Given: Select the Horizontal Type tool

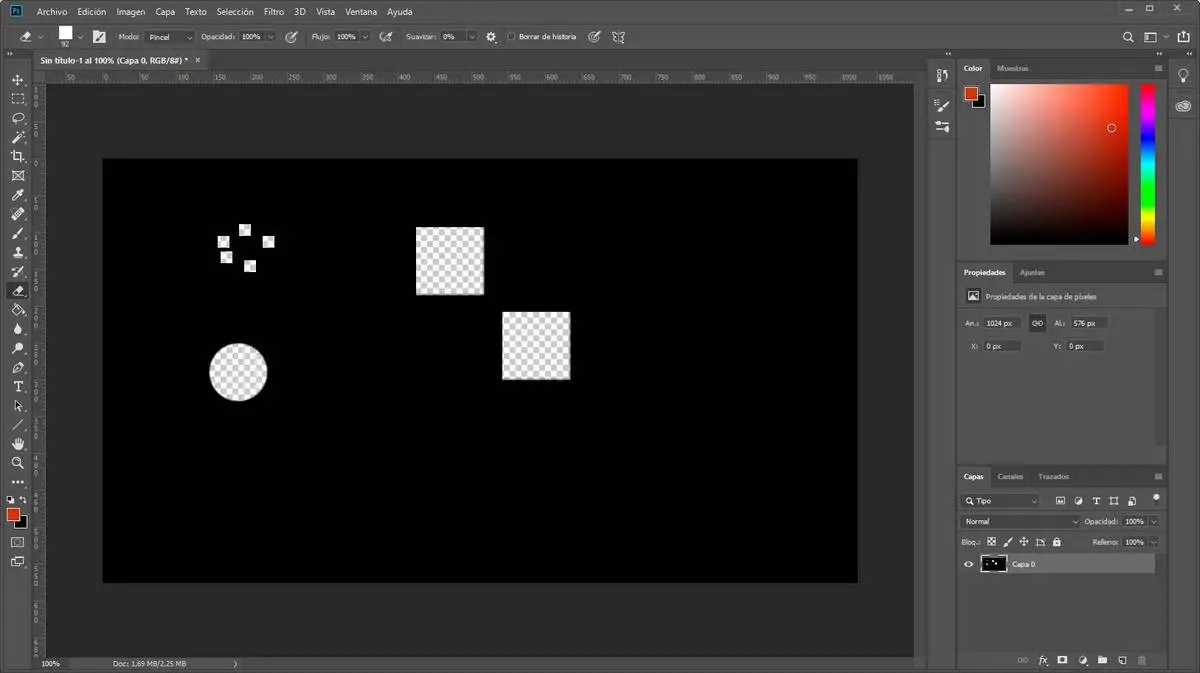Looking at the screenshot, I should coord(17,386).
